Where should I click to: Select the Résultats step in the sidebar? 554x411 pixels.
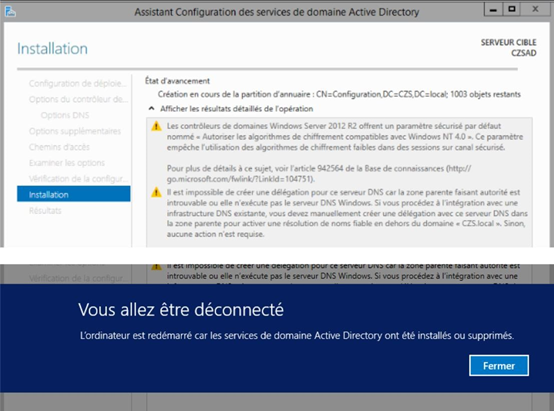[45, 211]
